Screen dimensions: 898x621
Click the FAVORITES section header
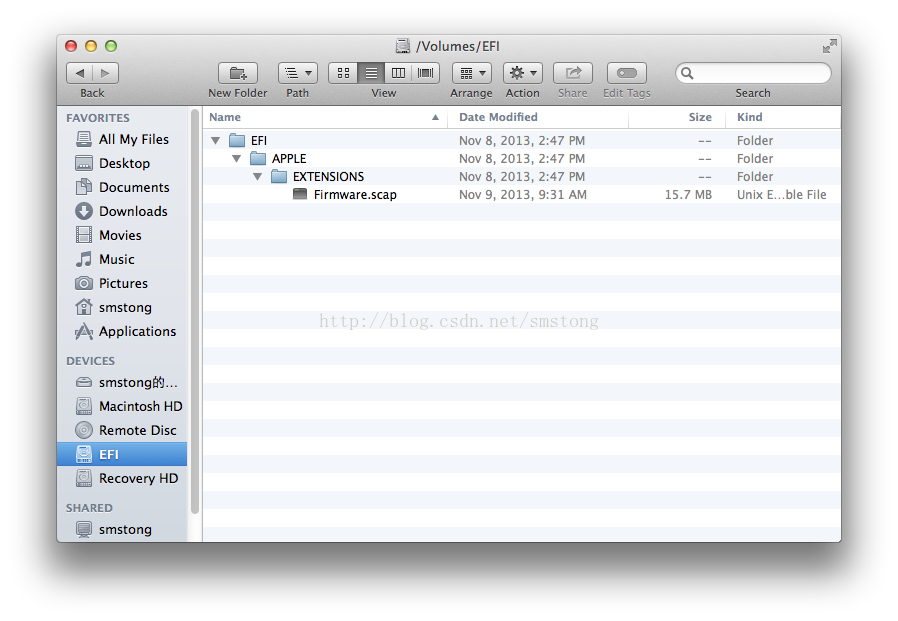[x=98, y=118]
